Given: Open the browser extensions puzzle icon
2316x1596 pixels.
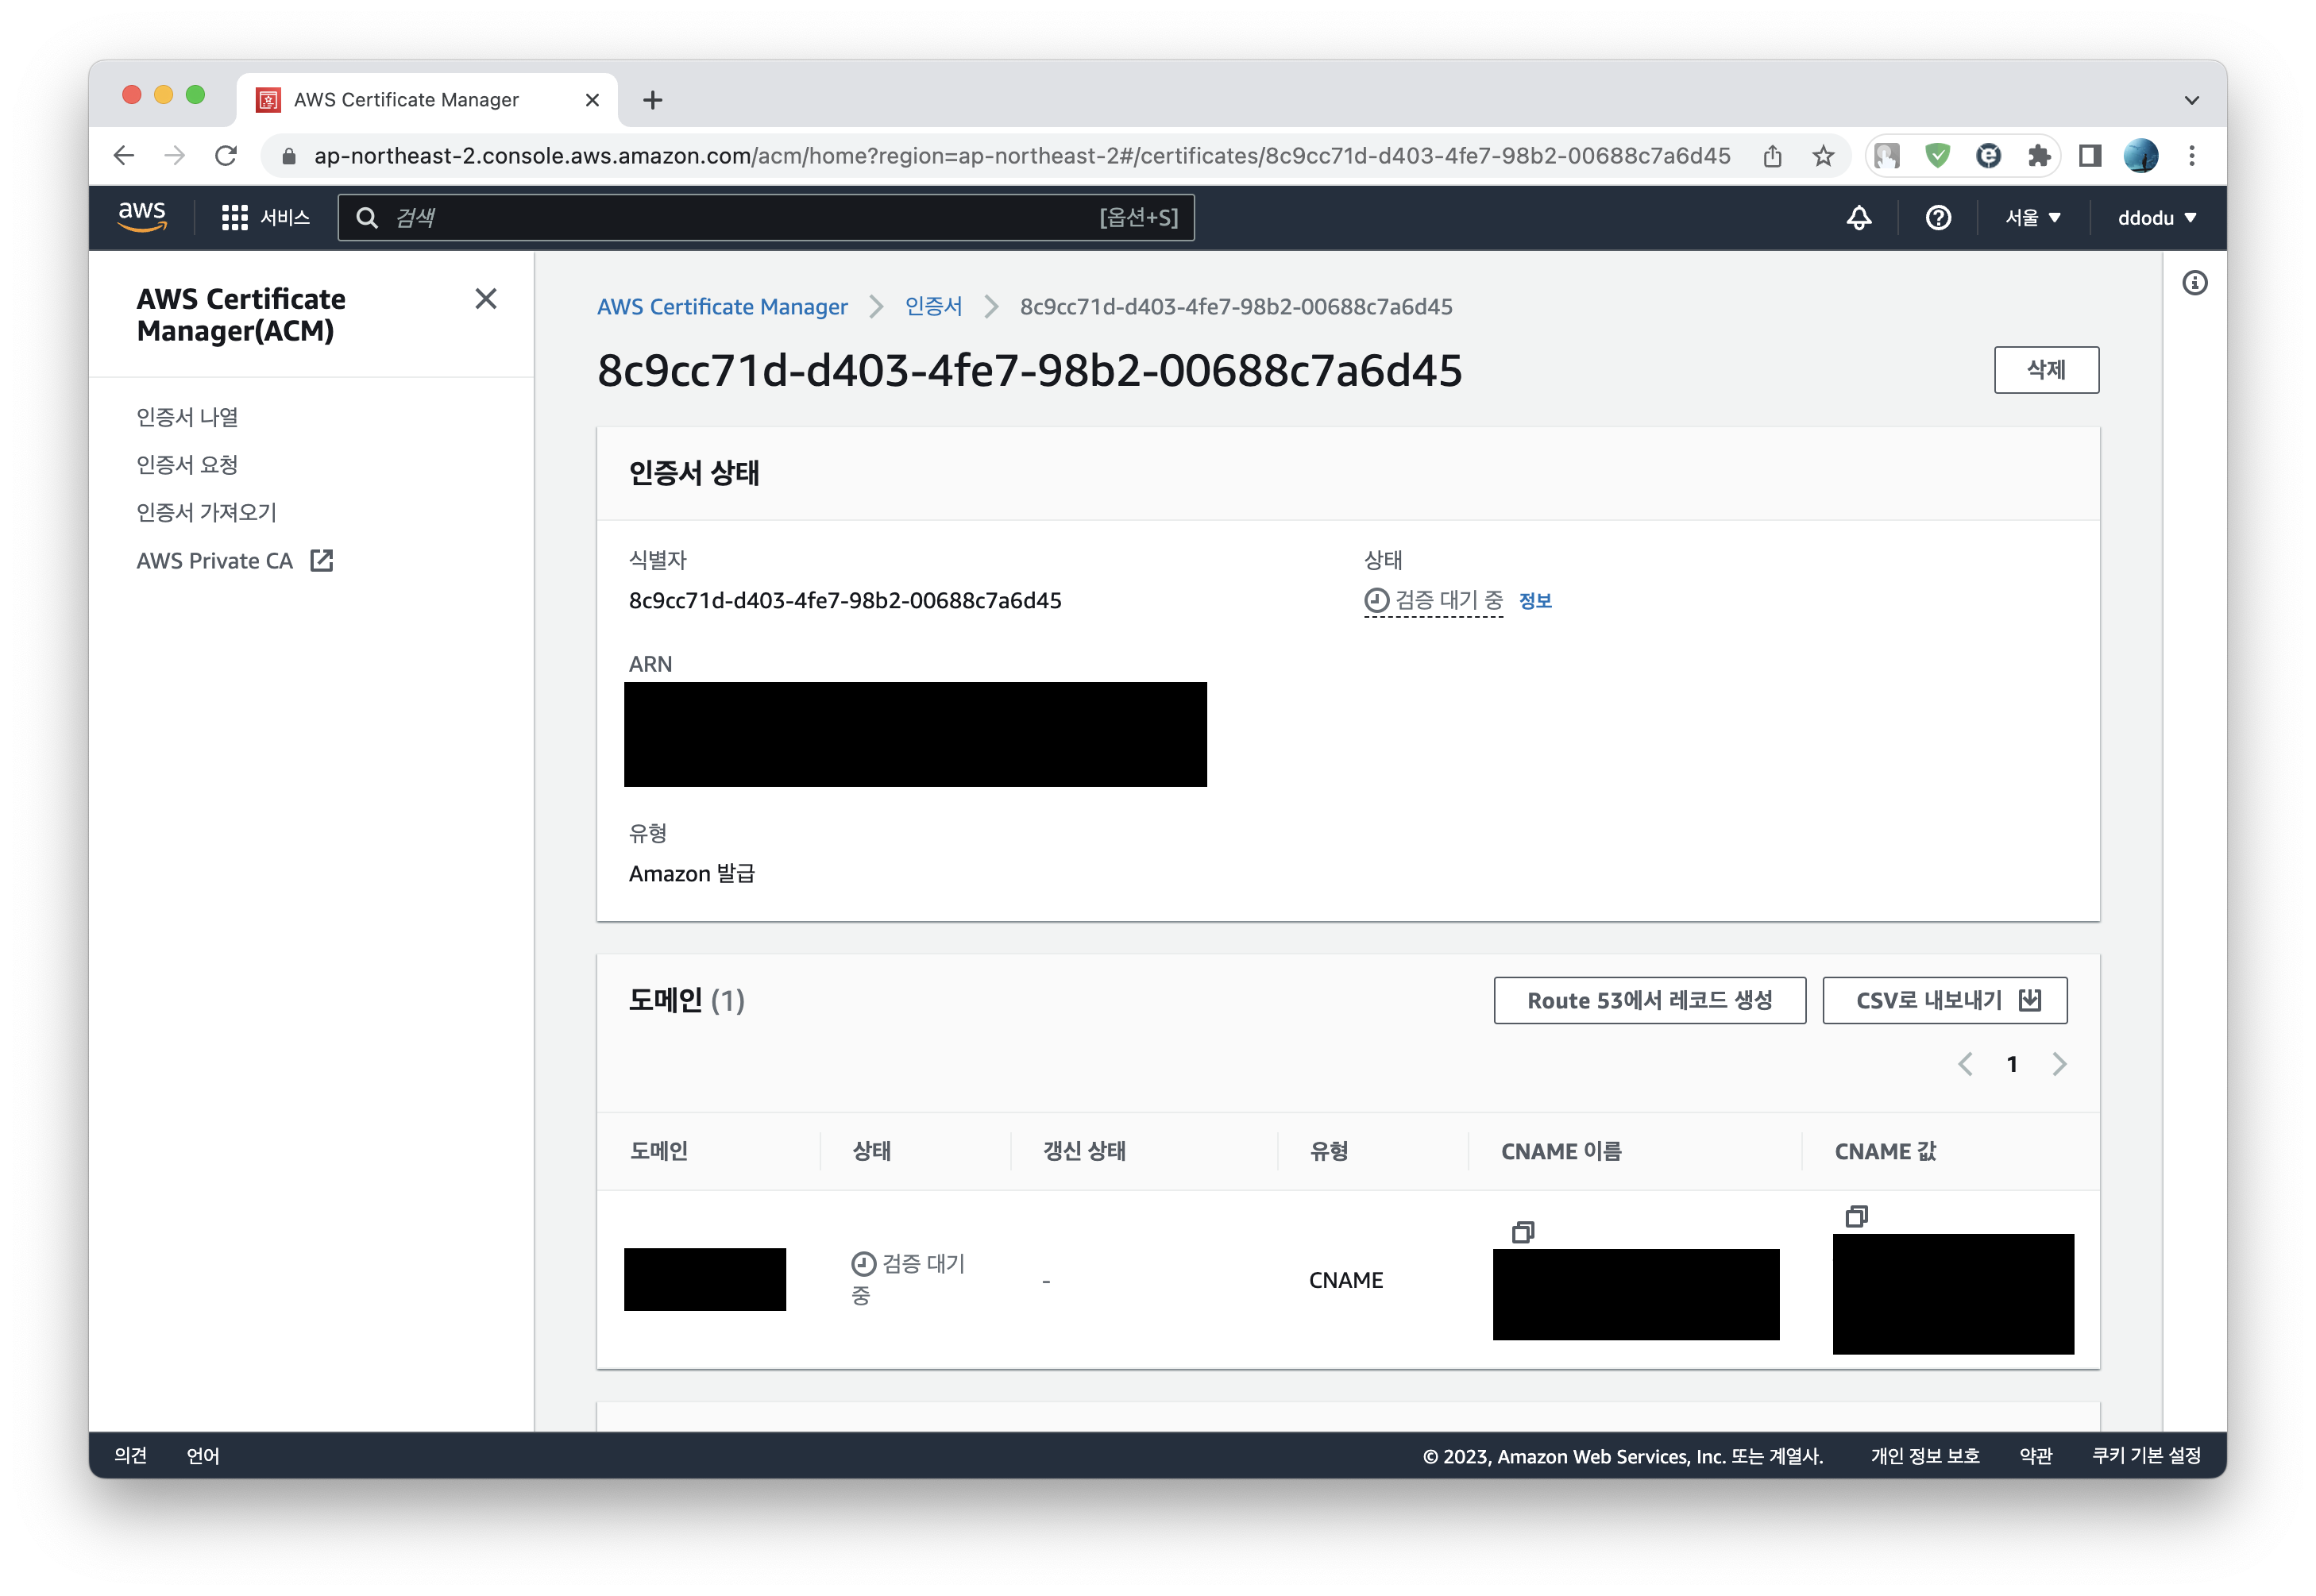Looking at the screenshot, I should tap(2038, 156).
